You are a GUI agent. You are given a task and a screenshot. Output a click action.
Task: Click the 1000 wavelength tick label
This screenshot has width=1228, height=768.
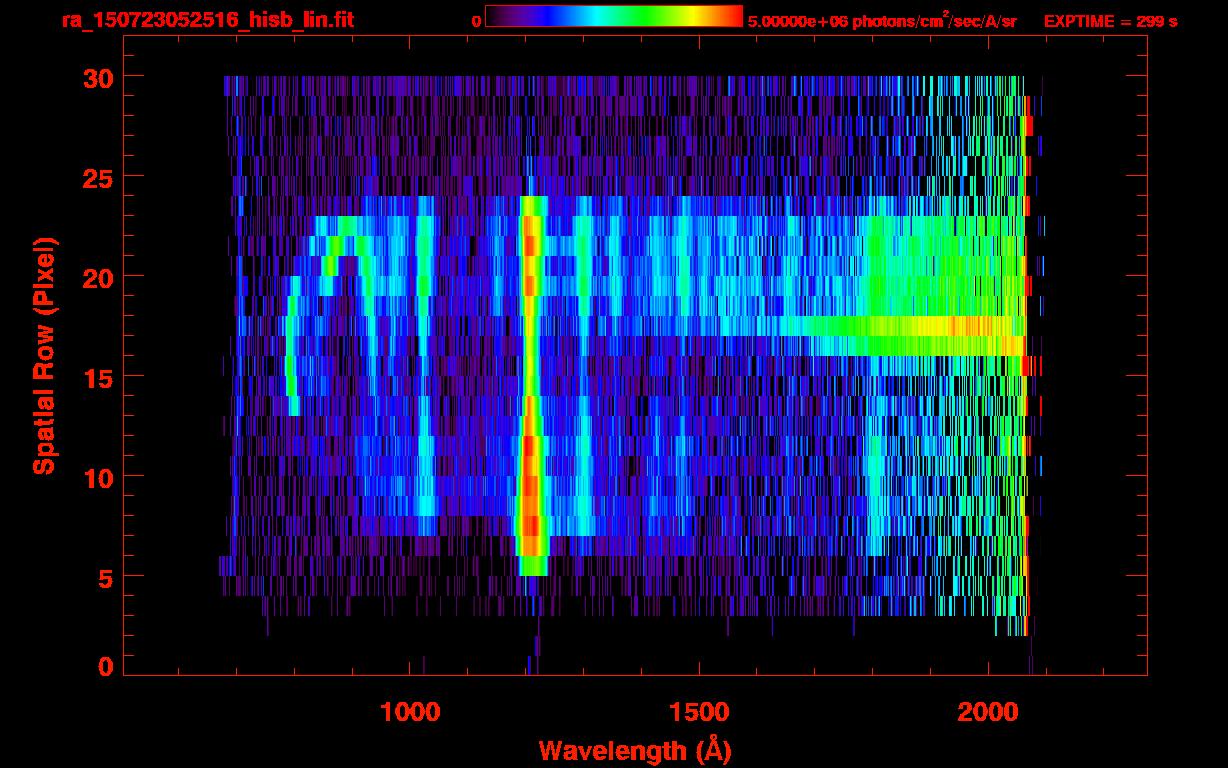point(410,712)
